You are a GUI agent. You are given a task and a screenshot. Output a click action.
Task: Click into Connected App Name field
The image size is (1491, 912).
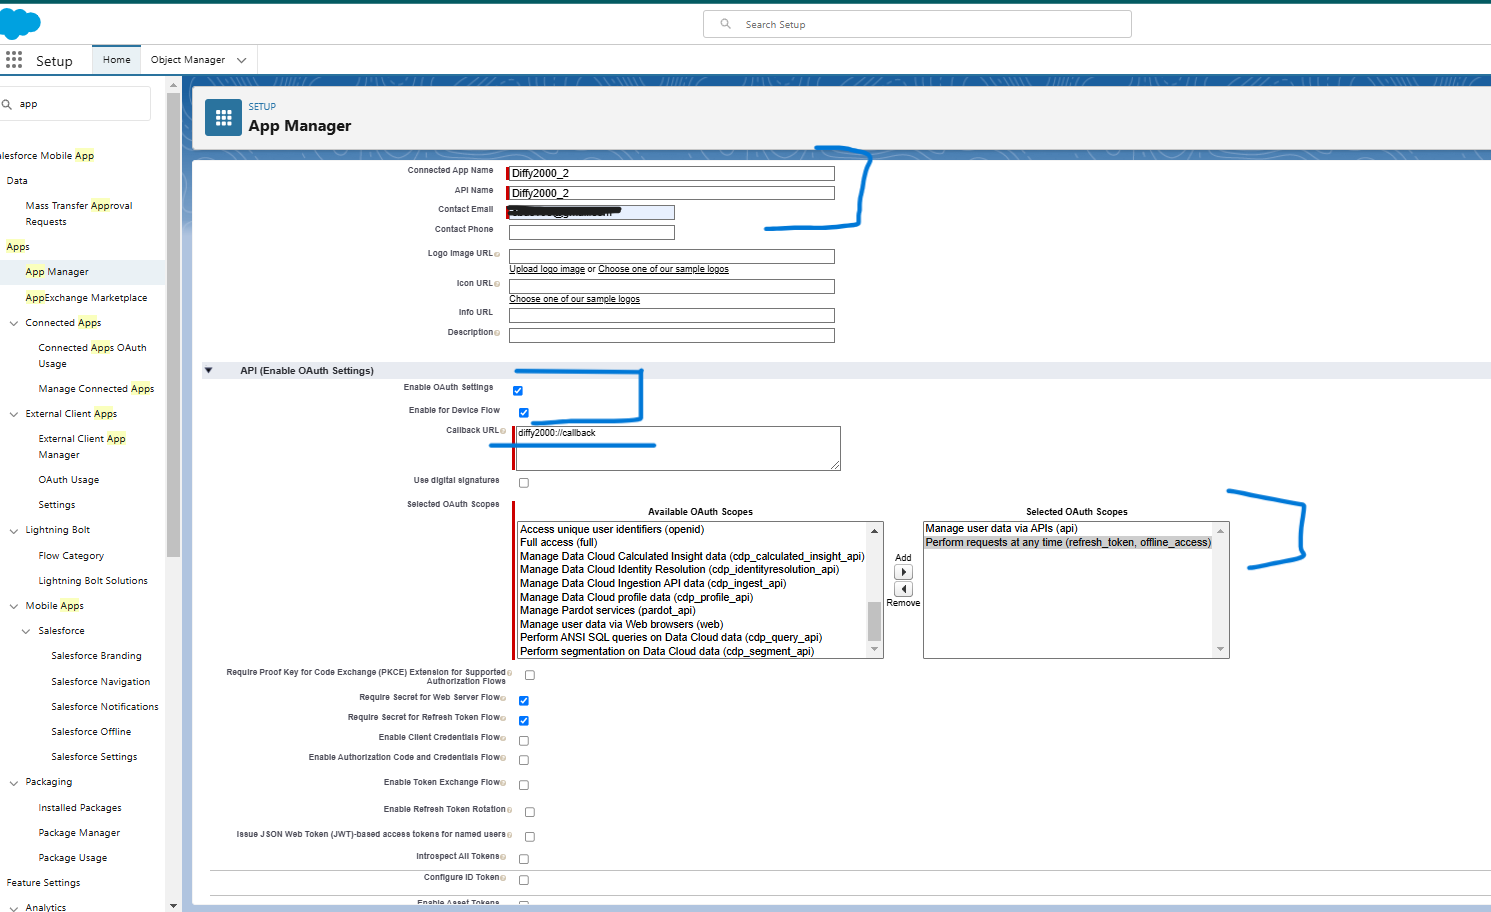[x=671, y=173]
